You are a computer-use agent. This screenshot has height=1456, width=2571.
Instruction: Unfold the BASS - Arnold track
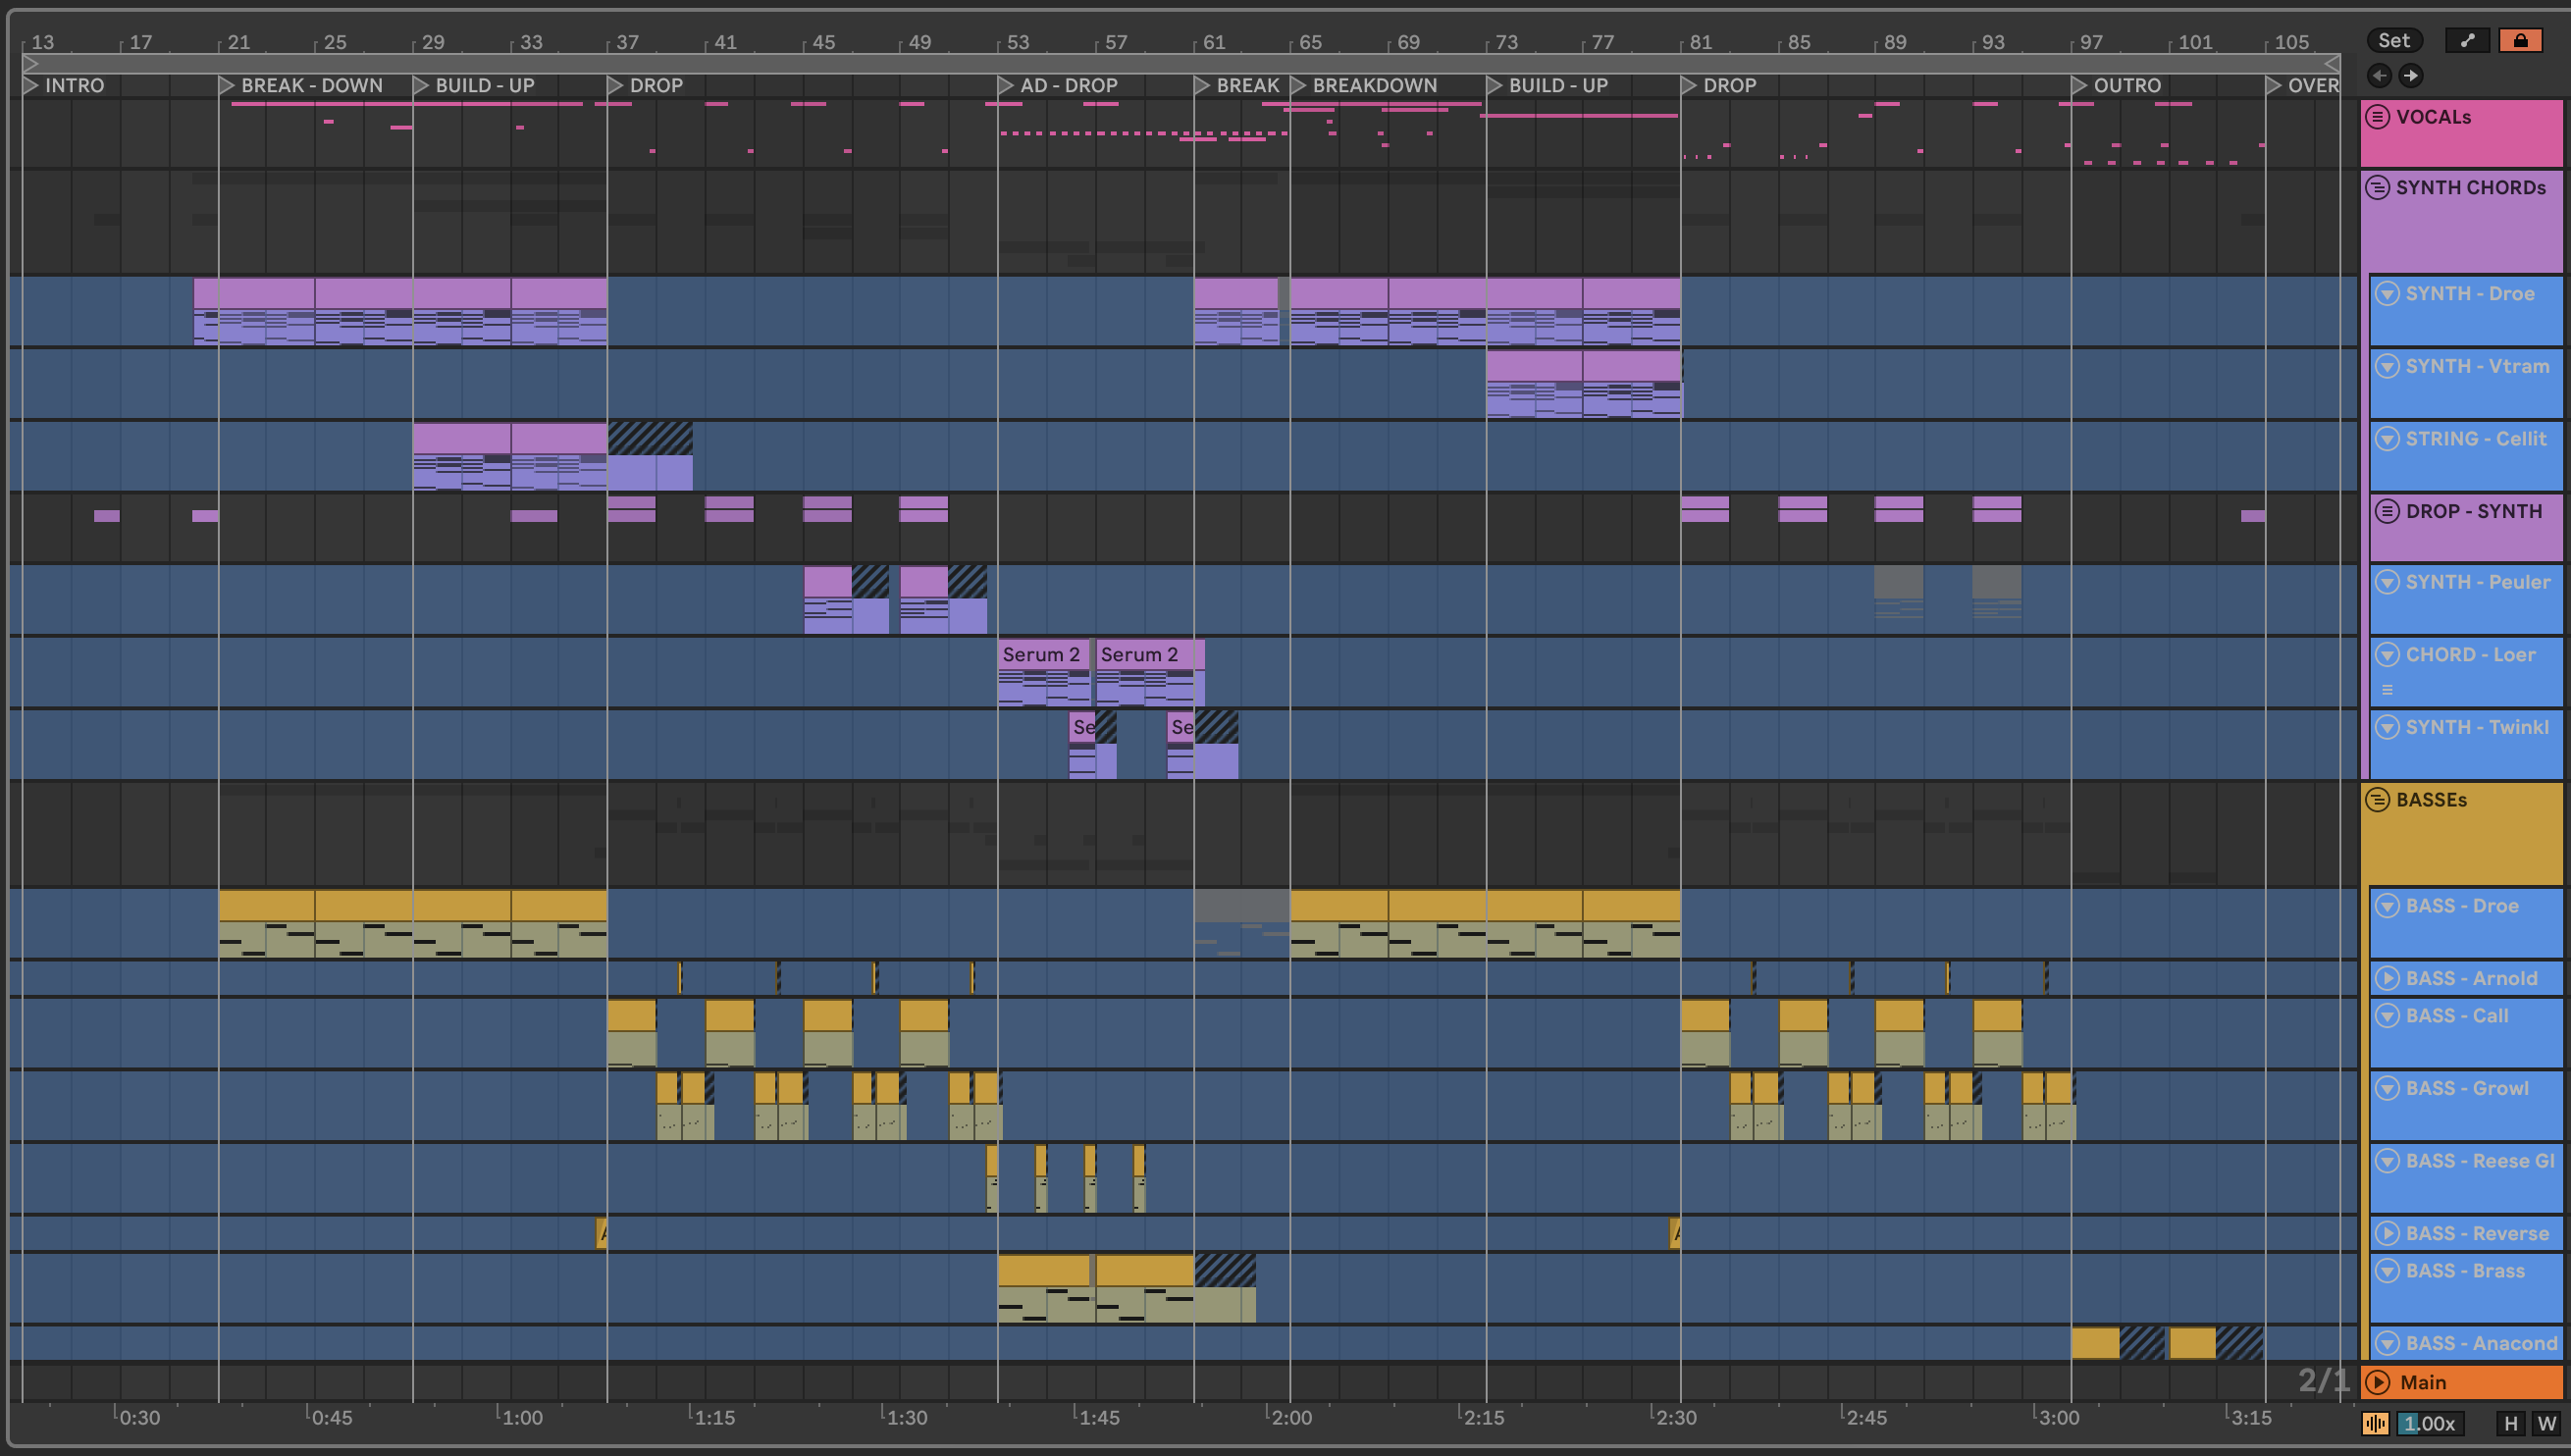point(2387,978)
